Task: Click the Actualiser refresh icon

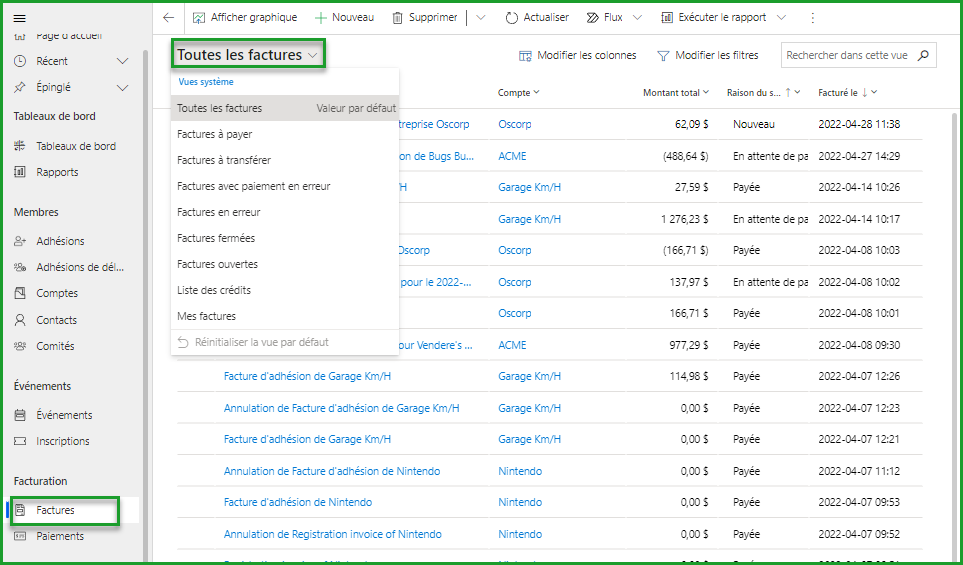Action: coord(512,18)
